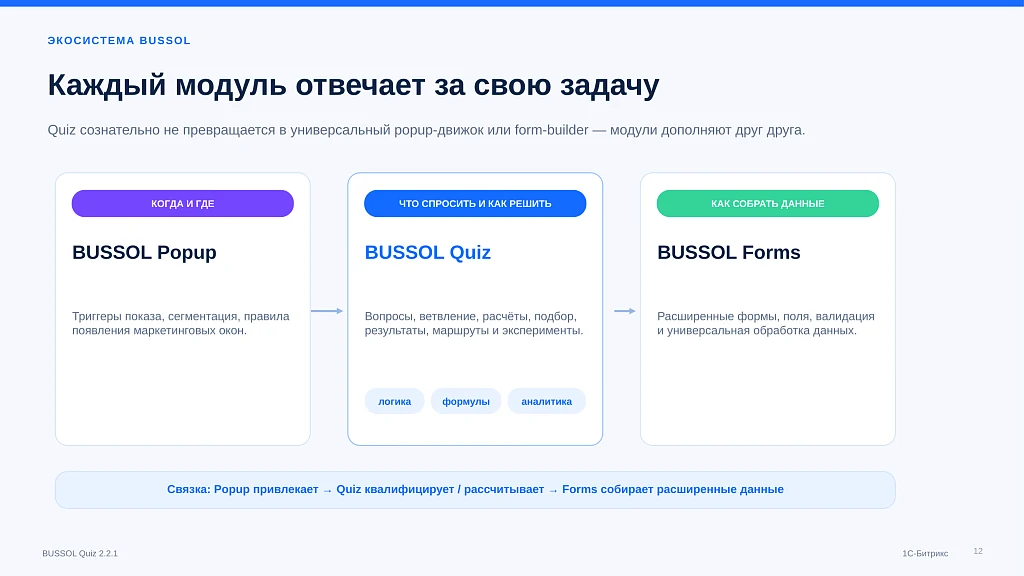Click the subtitle starting with 'Quiz сознательно не превращается'

(x=426, y=130)
